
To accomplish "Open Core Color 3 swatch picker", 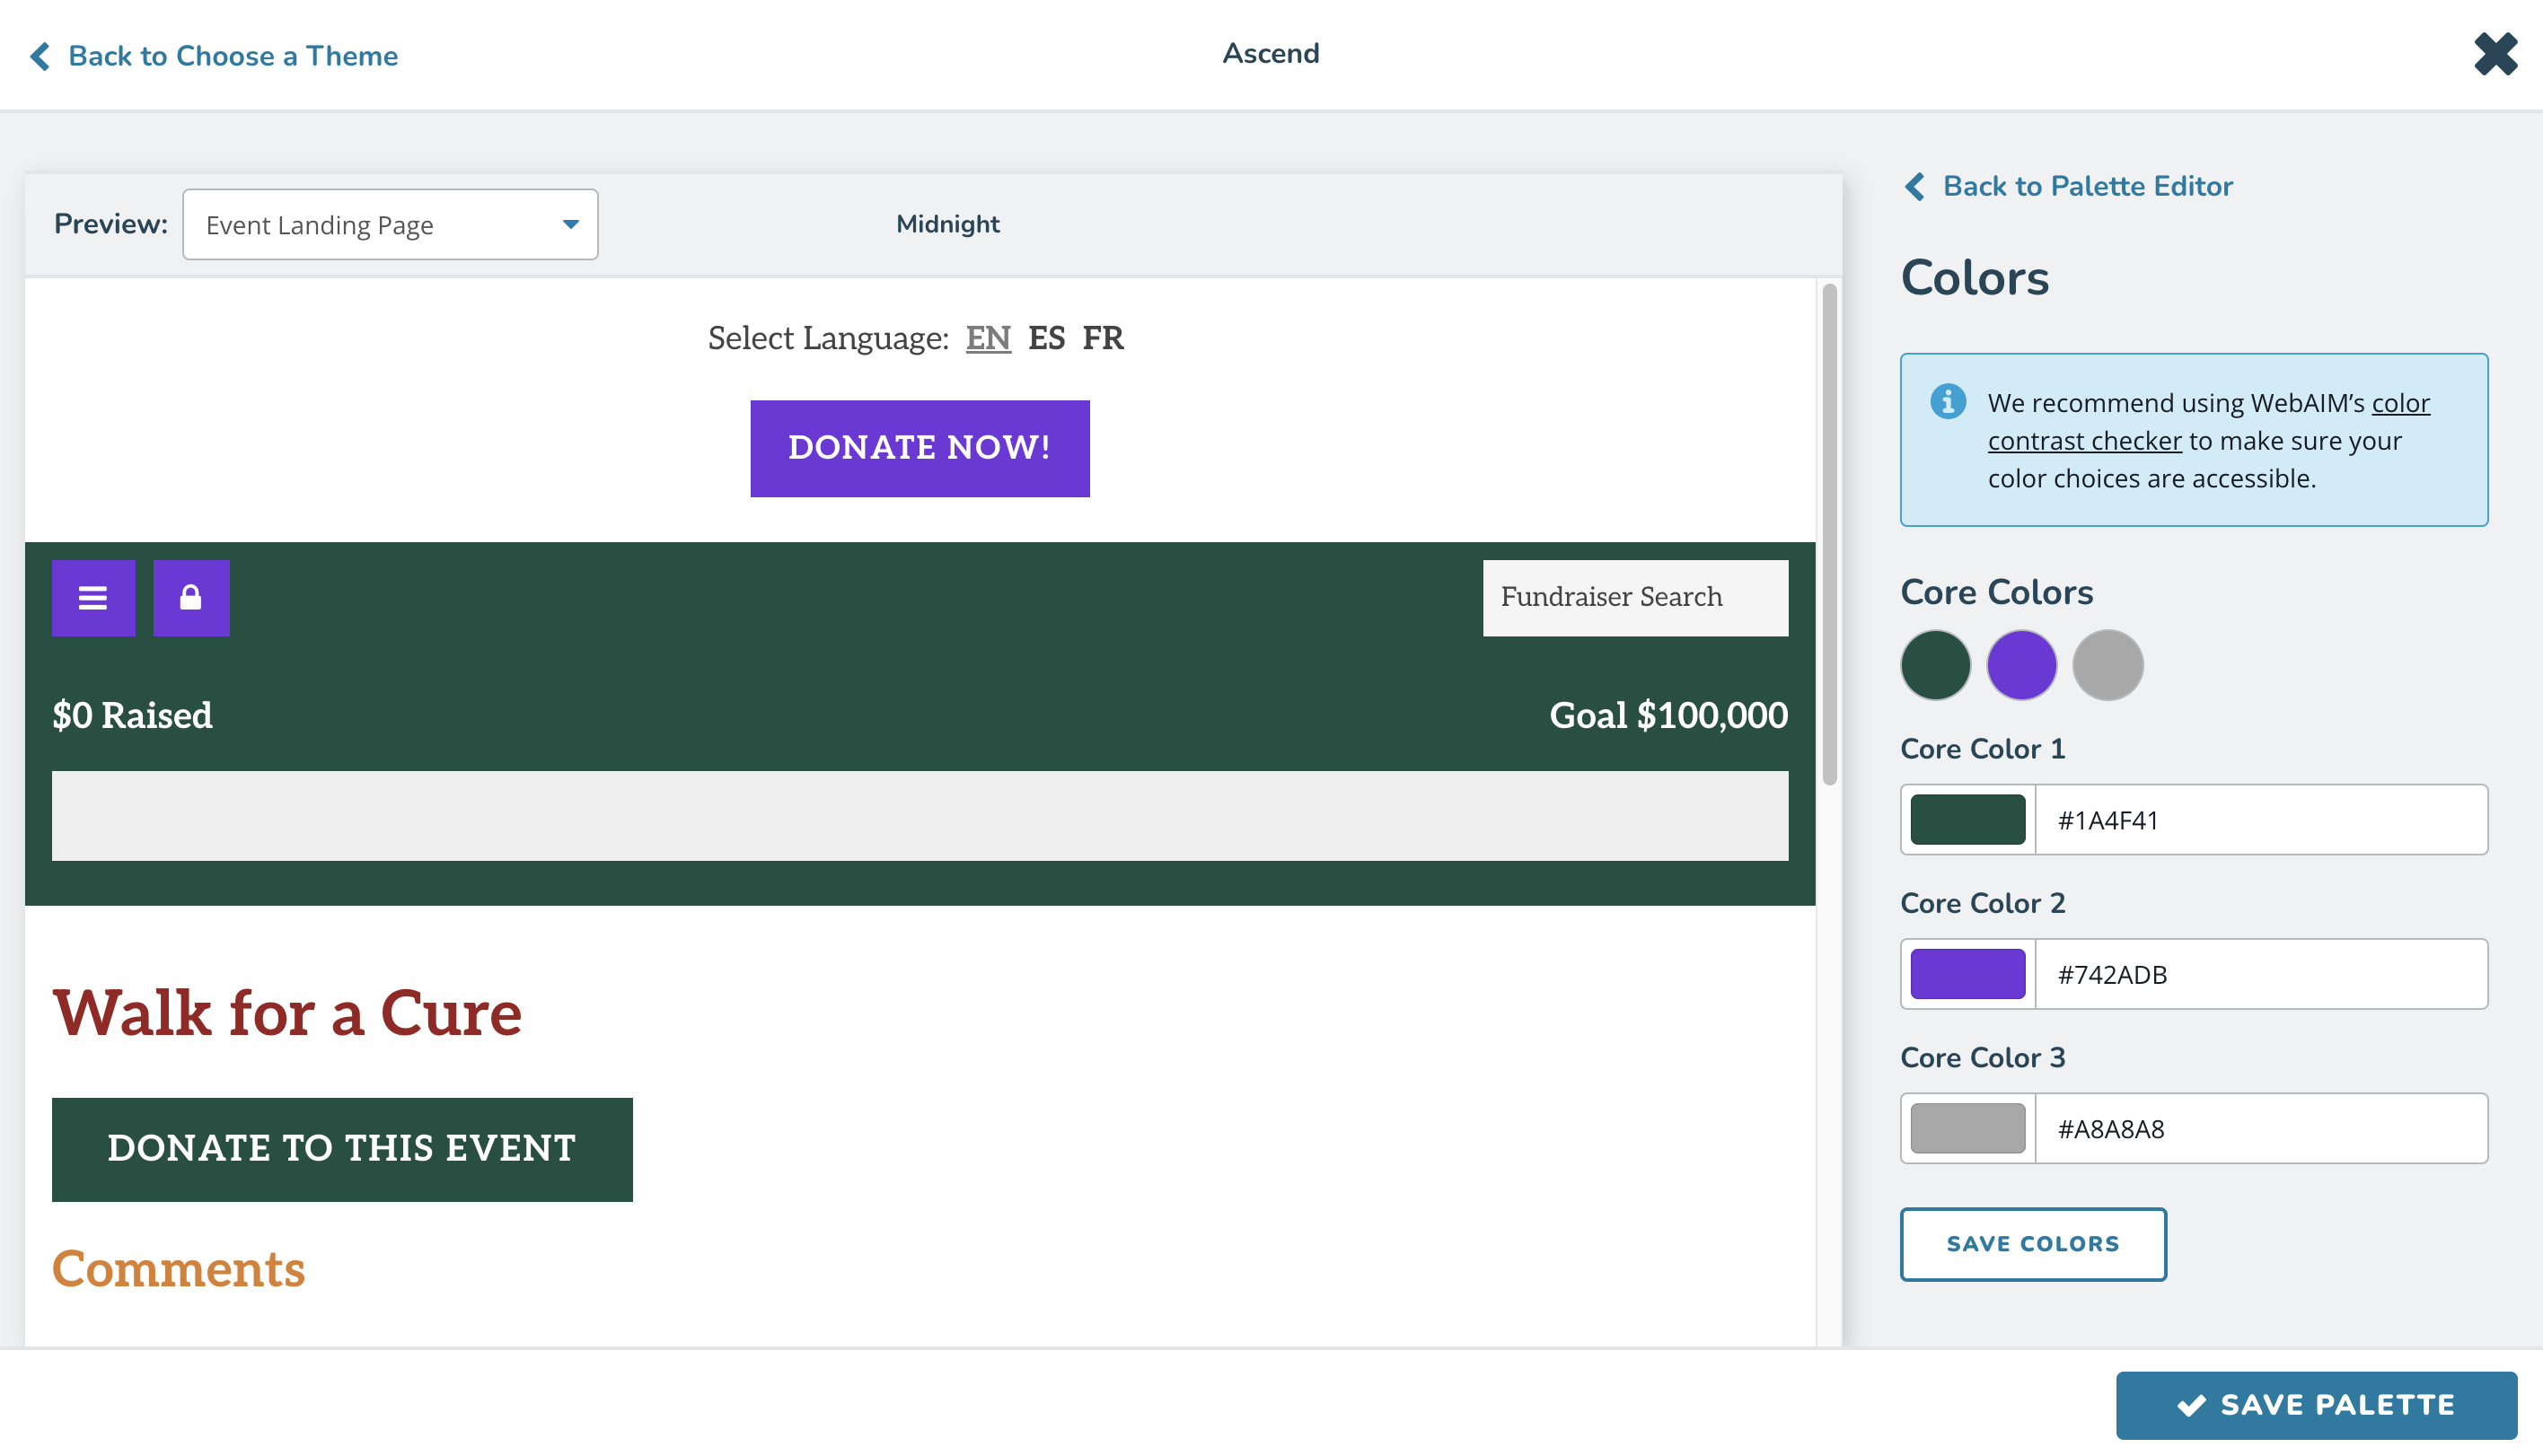I will pyautogui.click(x=1967, y=1128).
